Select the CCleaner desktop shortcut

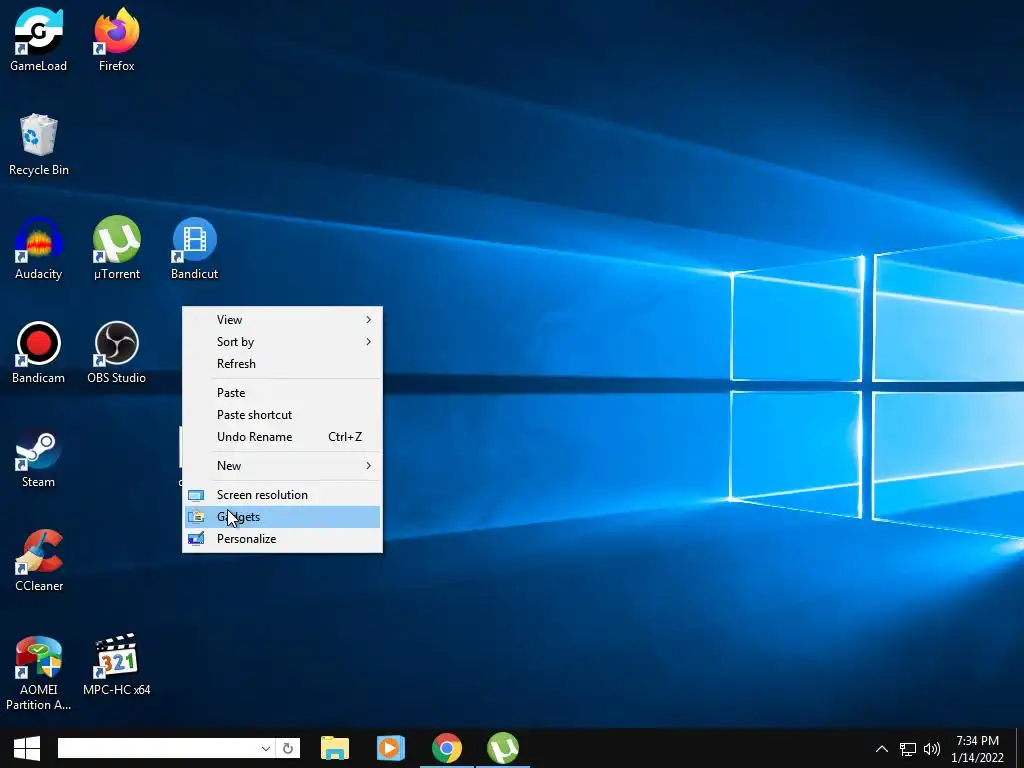39,560
